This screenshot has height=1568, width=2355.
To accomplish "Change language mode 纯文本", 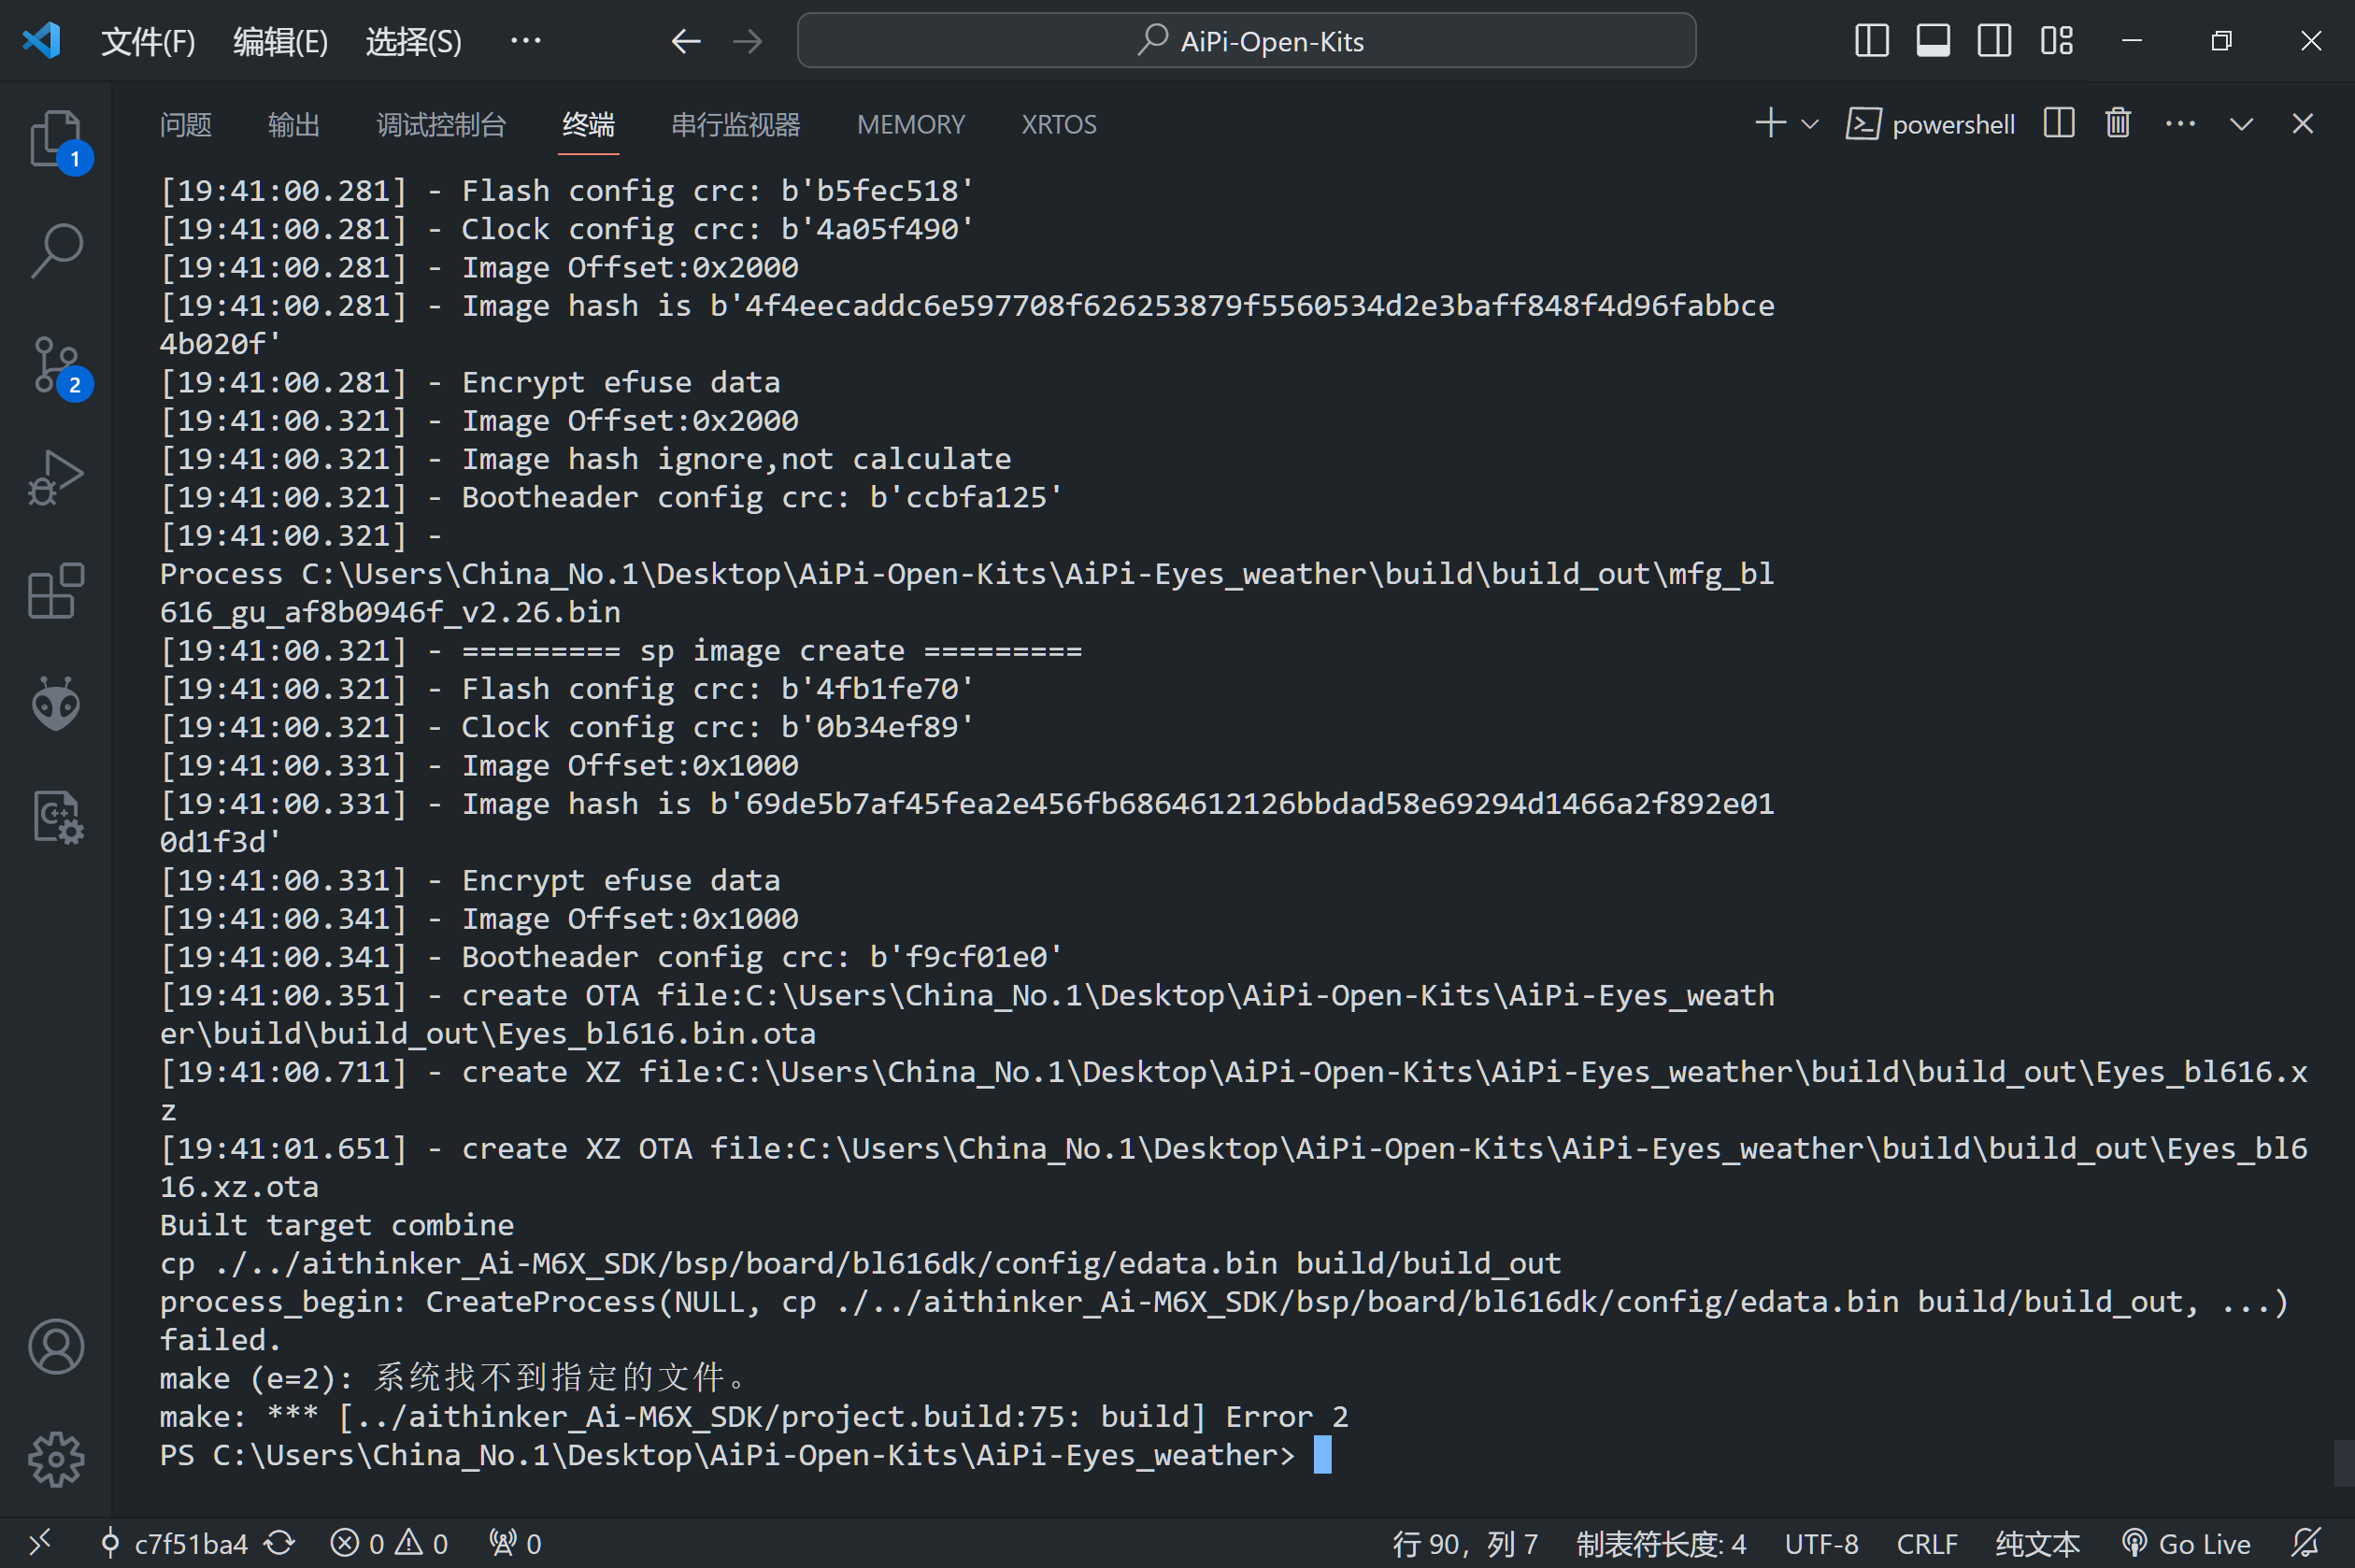I will [2037, 1543].
